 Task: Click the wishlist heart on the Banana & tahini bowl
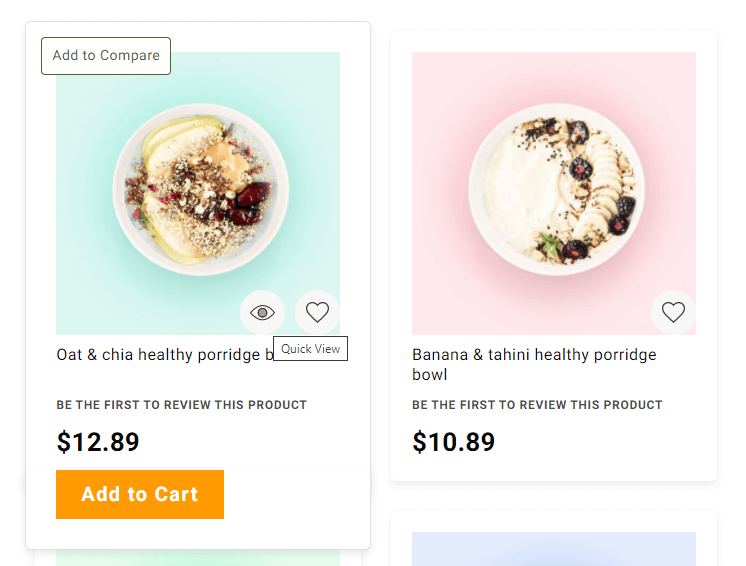(673, 313)
